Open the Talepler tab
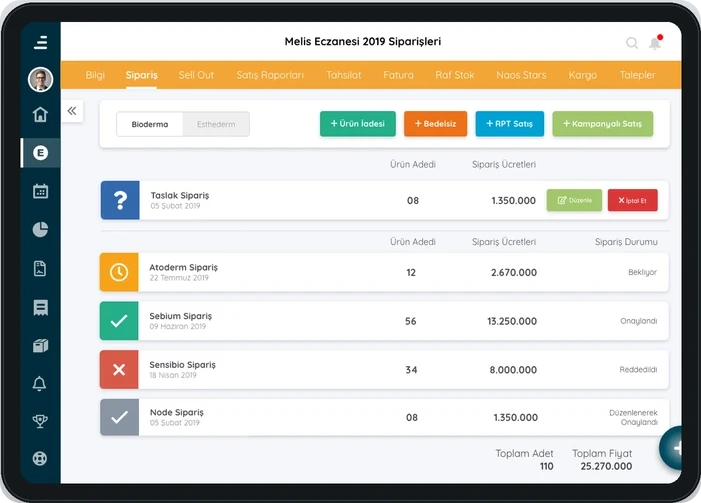This screenshot has height=503, width=701. point(638,75)
